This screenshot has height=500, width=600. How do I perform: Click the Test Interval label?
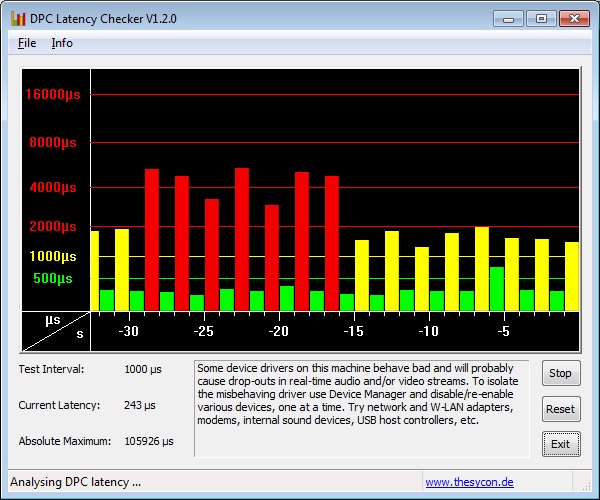[51, 370]
